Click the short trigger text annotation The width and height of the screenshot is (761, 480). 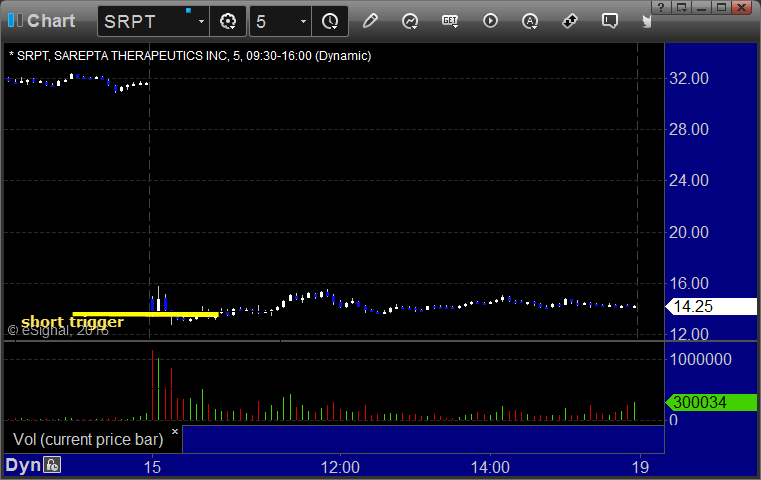tap(72, 322)
